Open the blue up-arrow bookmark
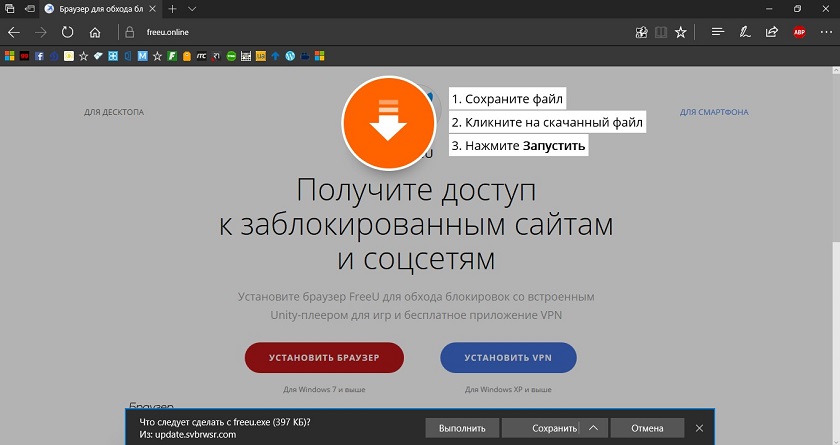Image resolution: width=840 pixels, height=445 pixels. point(275,56)
